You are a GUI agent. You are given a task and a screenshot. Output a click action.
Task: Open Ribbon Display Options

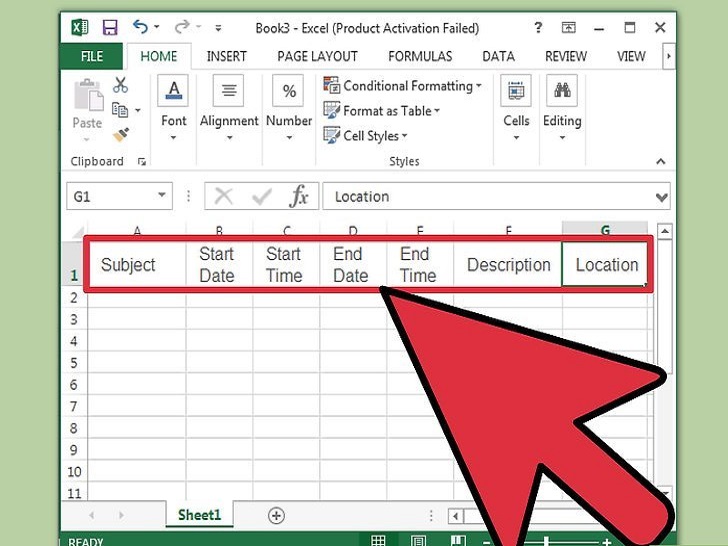pos(568,28)
